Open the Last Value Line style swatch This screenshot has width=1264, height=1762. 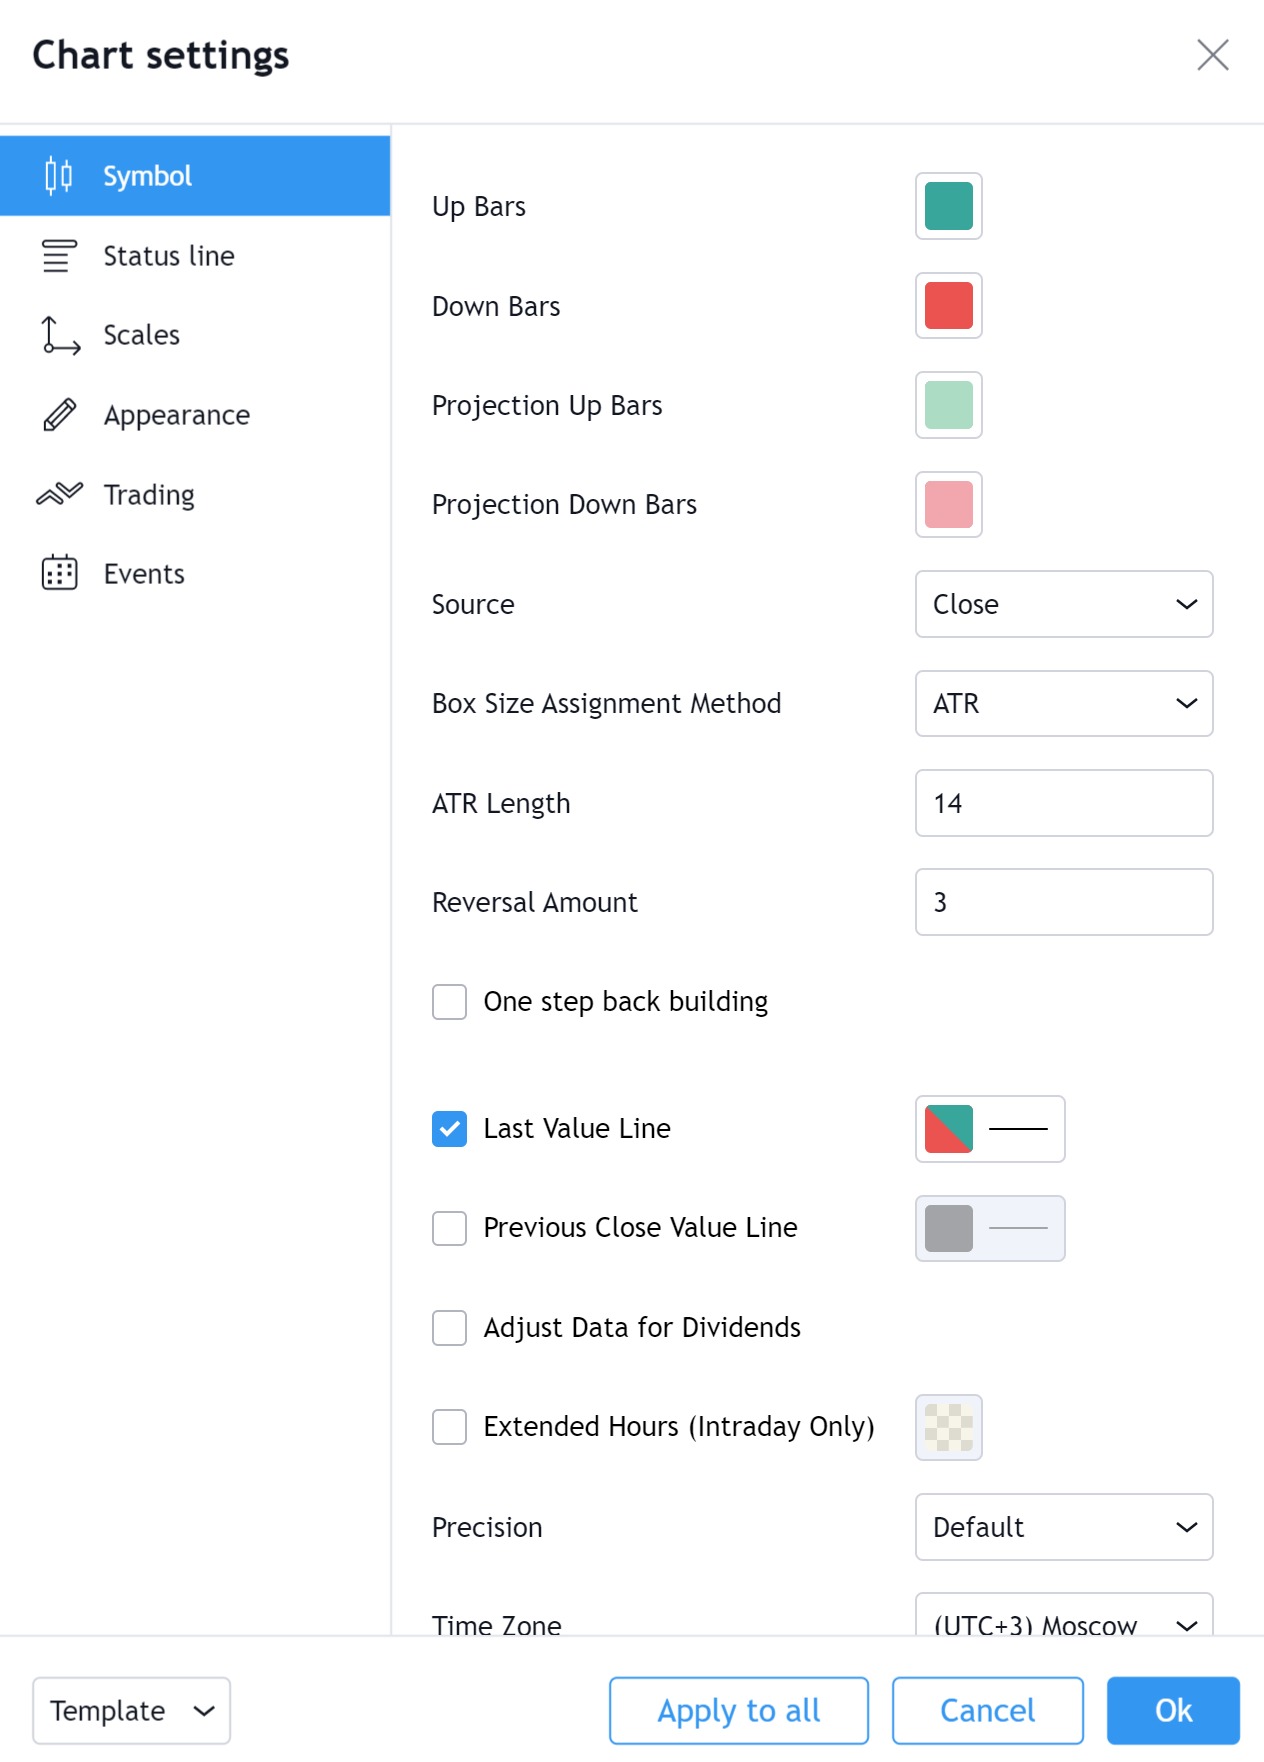[x=990, y=1129]
